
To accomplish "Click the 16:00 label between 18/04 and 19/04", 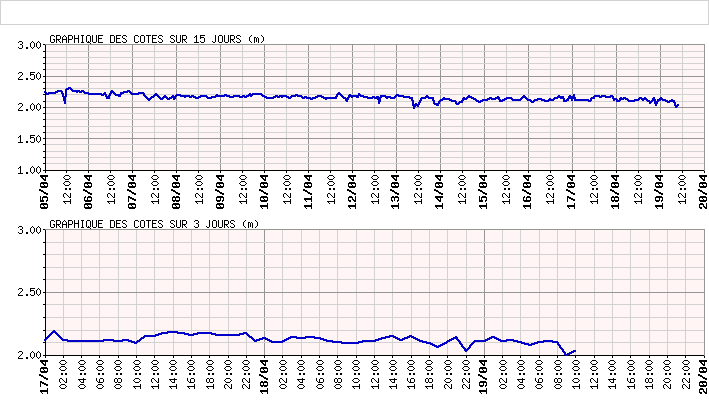I will pos(411,374).
